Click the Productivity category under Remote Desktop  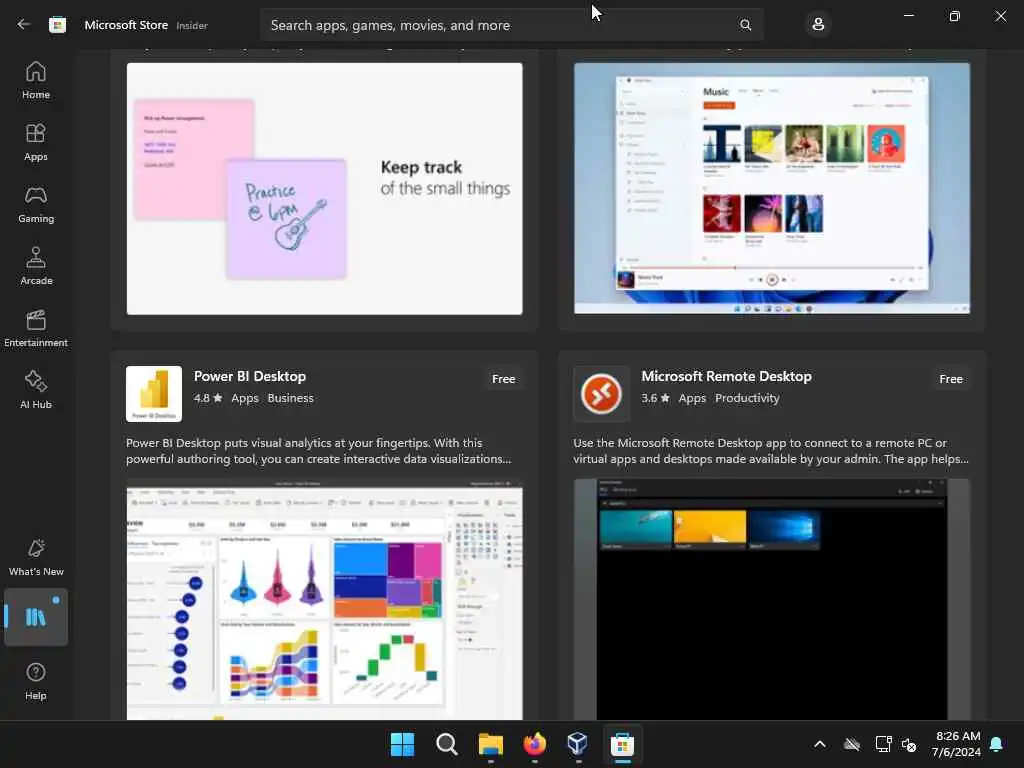(x=747, y=398)
